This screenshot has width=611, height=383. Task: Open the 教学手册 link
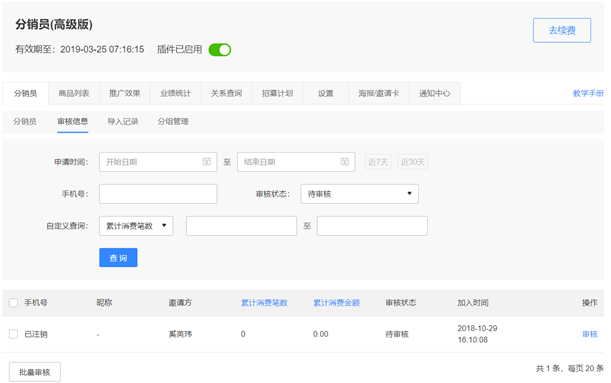(588, 94)
